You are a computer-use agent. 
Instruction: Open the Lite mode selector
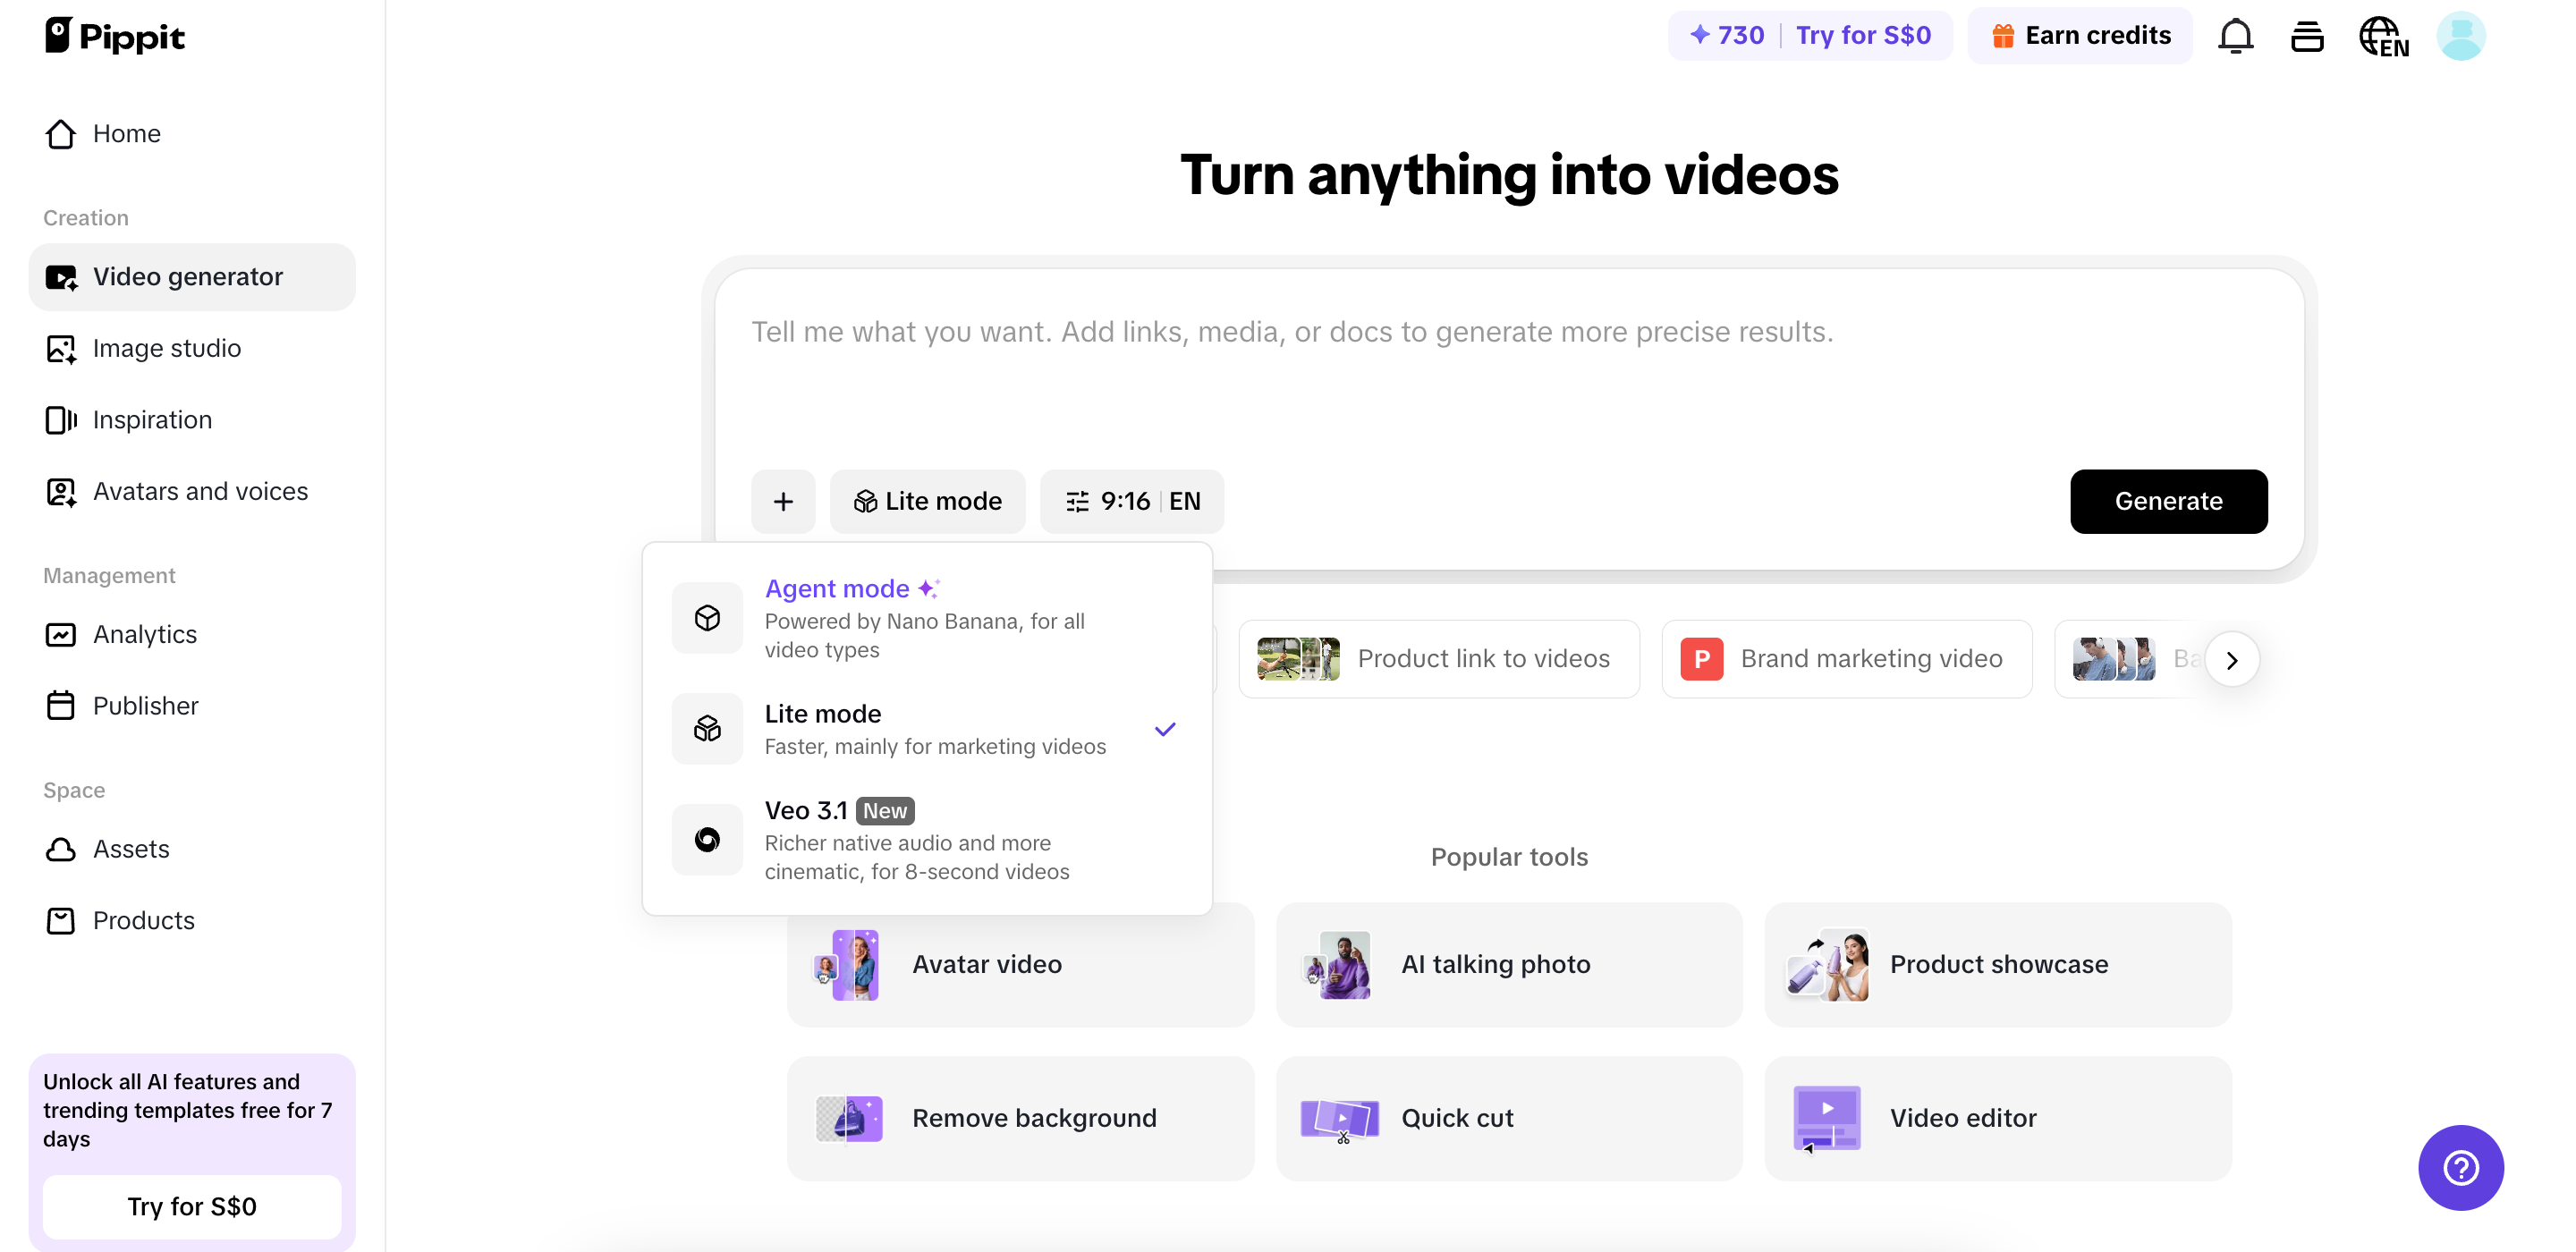[927, 501]
